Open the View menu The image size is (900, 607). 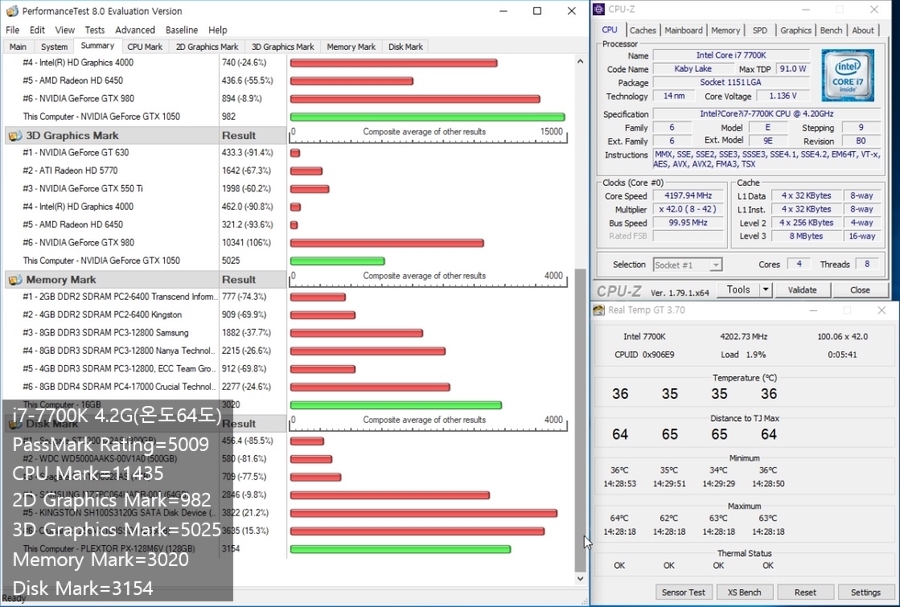click(65, 30)
